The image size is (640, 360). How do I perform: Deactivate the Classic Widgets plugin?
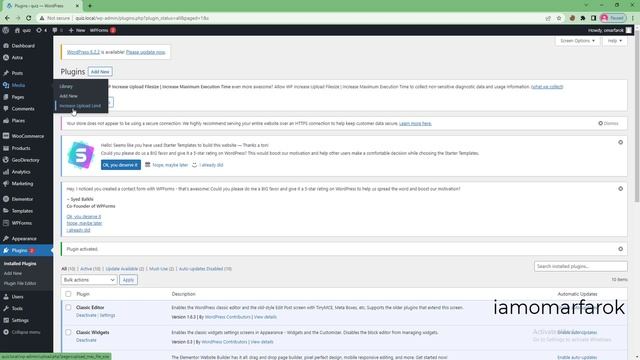coord(86,340)
